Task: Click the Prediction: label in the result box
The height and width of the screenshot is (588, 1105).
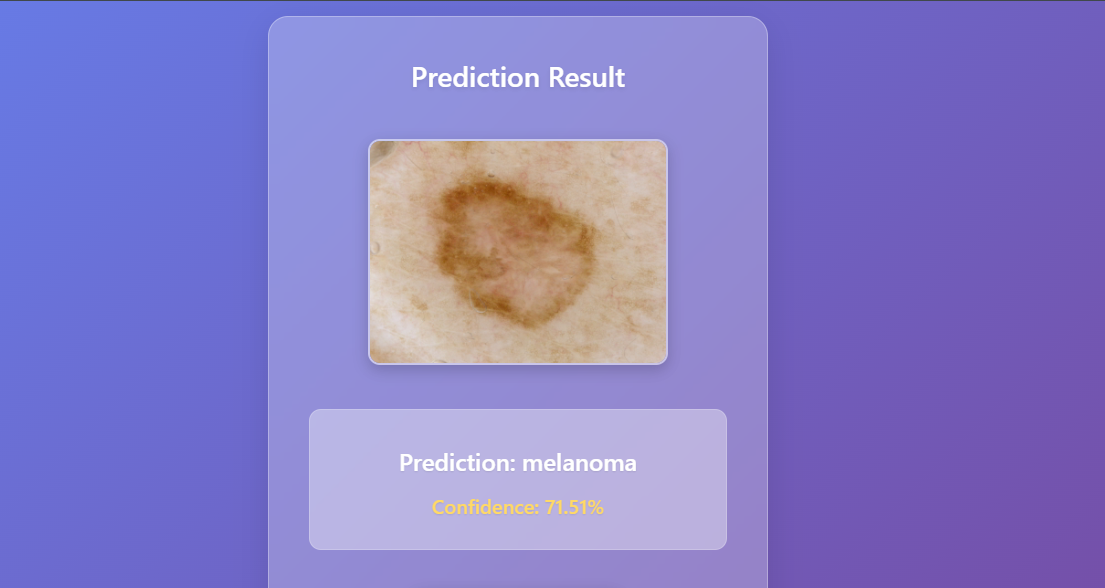Action: coord(457,463)
